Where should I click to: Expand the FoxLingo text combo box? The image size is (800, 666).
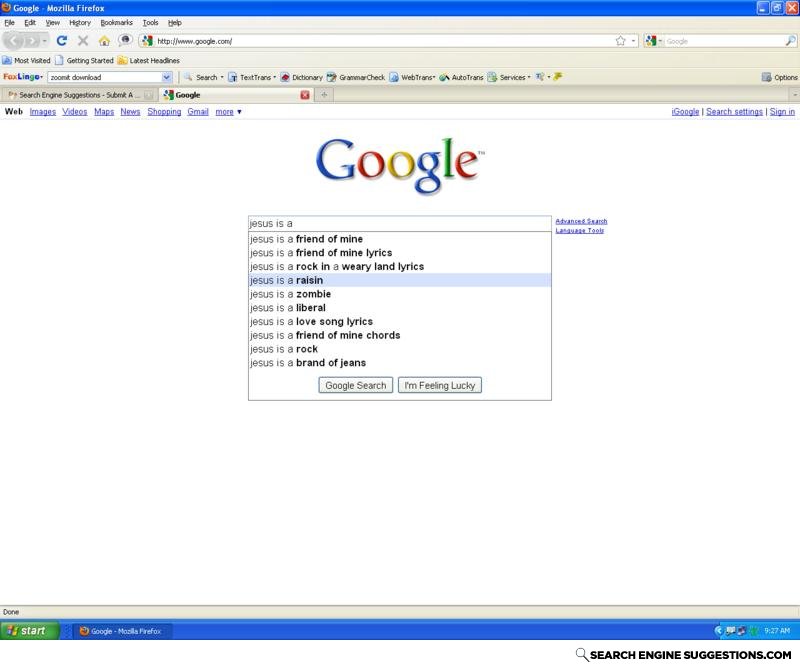click(x=166, y=77)
